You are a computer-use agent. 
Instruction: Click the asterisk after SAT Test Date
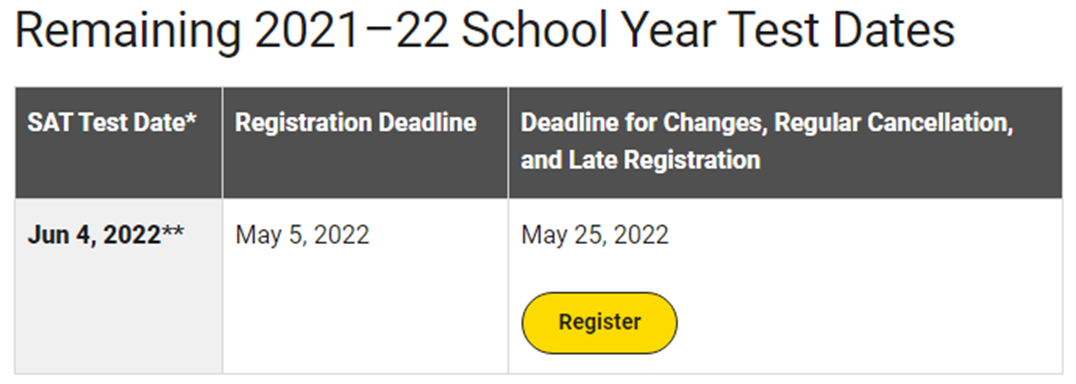click(191, 119)
